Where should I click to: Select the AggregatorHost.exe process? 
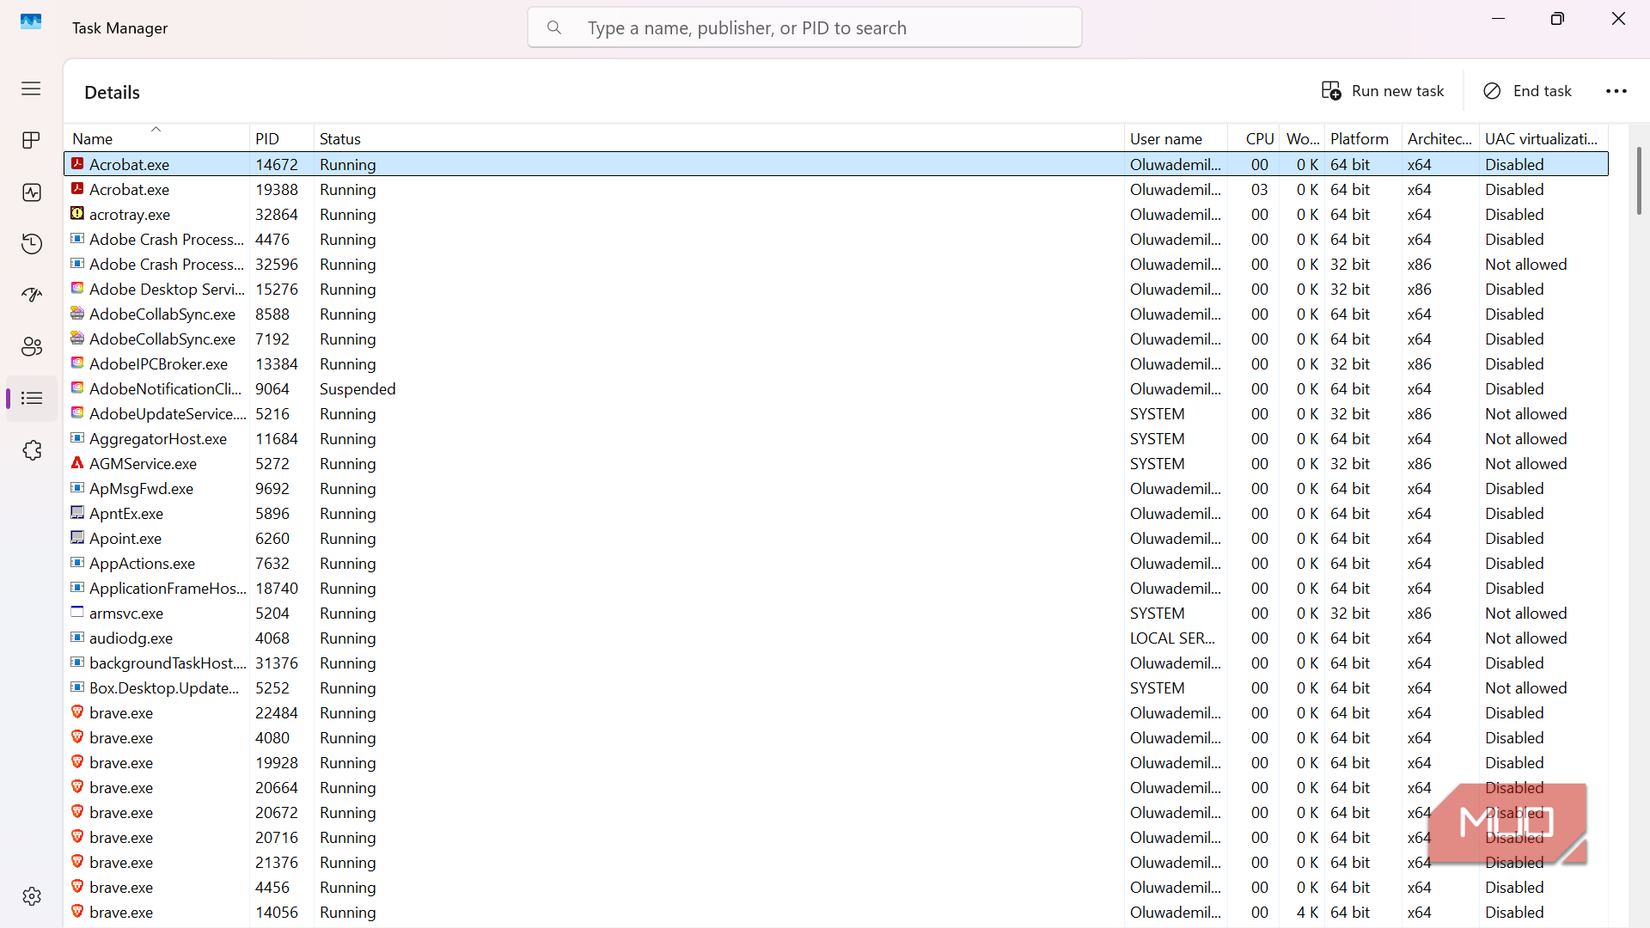(836, 439)
